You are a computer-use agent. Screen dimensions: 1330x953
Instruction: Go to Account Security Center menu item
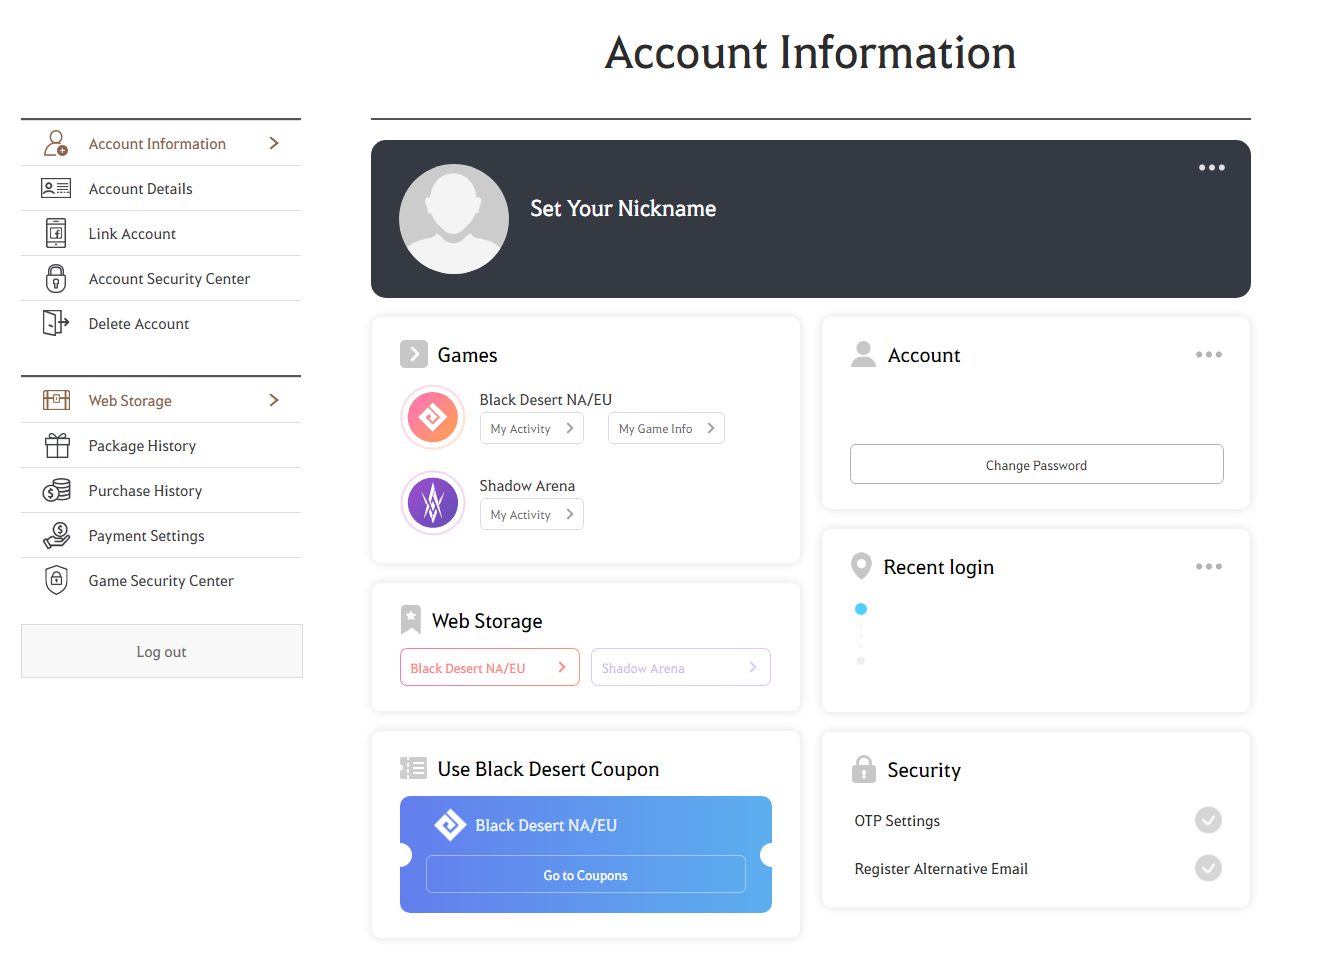point(161,278)
